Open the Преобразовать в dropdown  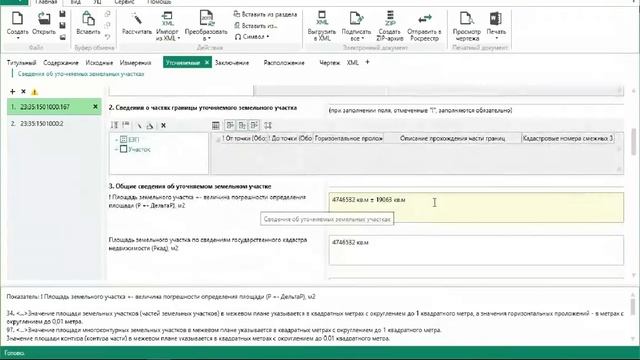(209, 38)
